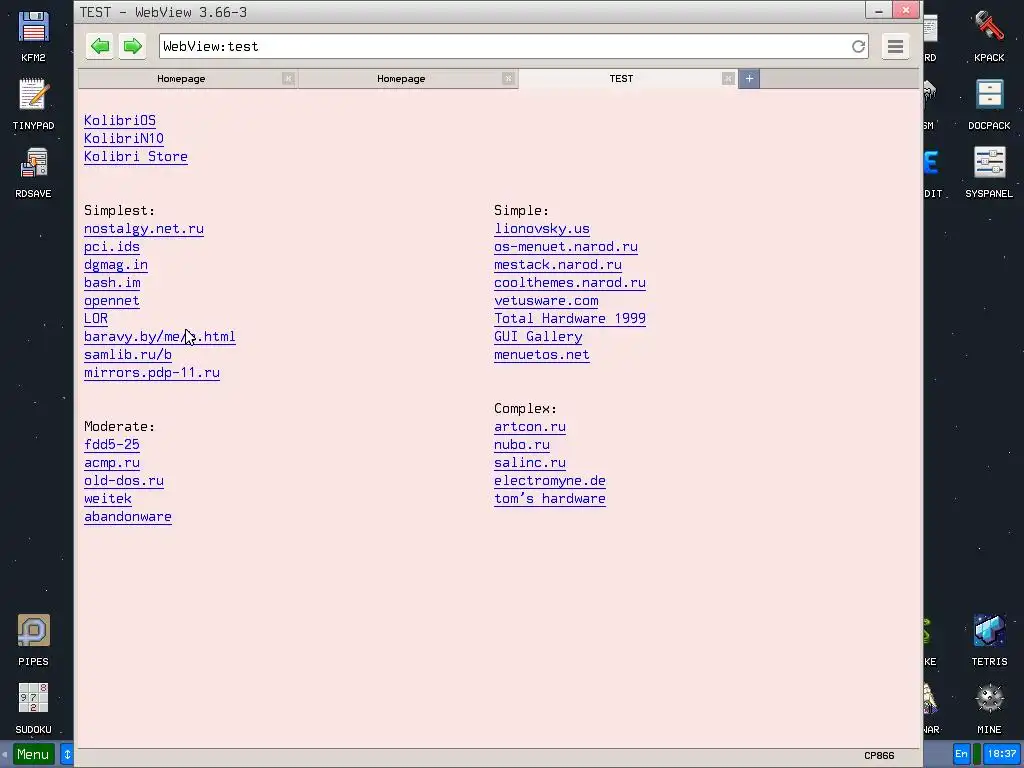Launch the TETRIS game icon
The width and height of the screenshot is (1024, 768).
[x=989, y=640]
